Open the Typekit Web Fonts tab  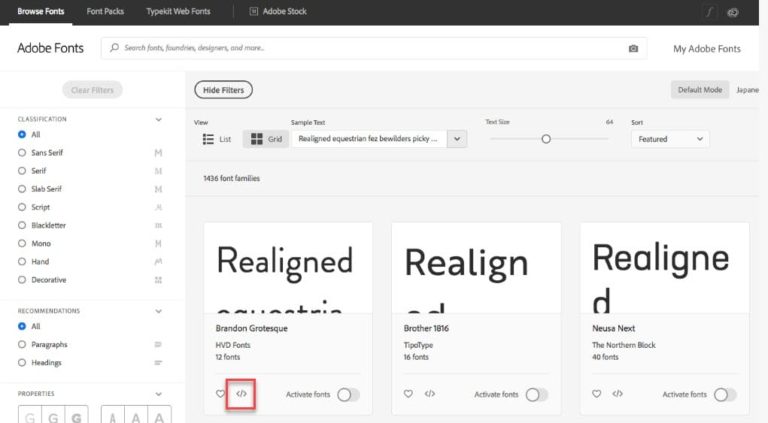point(178,11)
